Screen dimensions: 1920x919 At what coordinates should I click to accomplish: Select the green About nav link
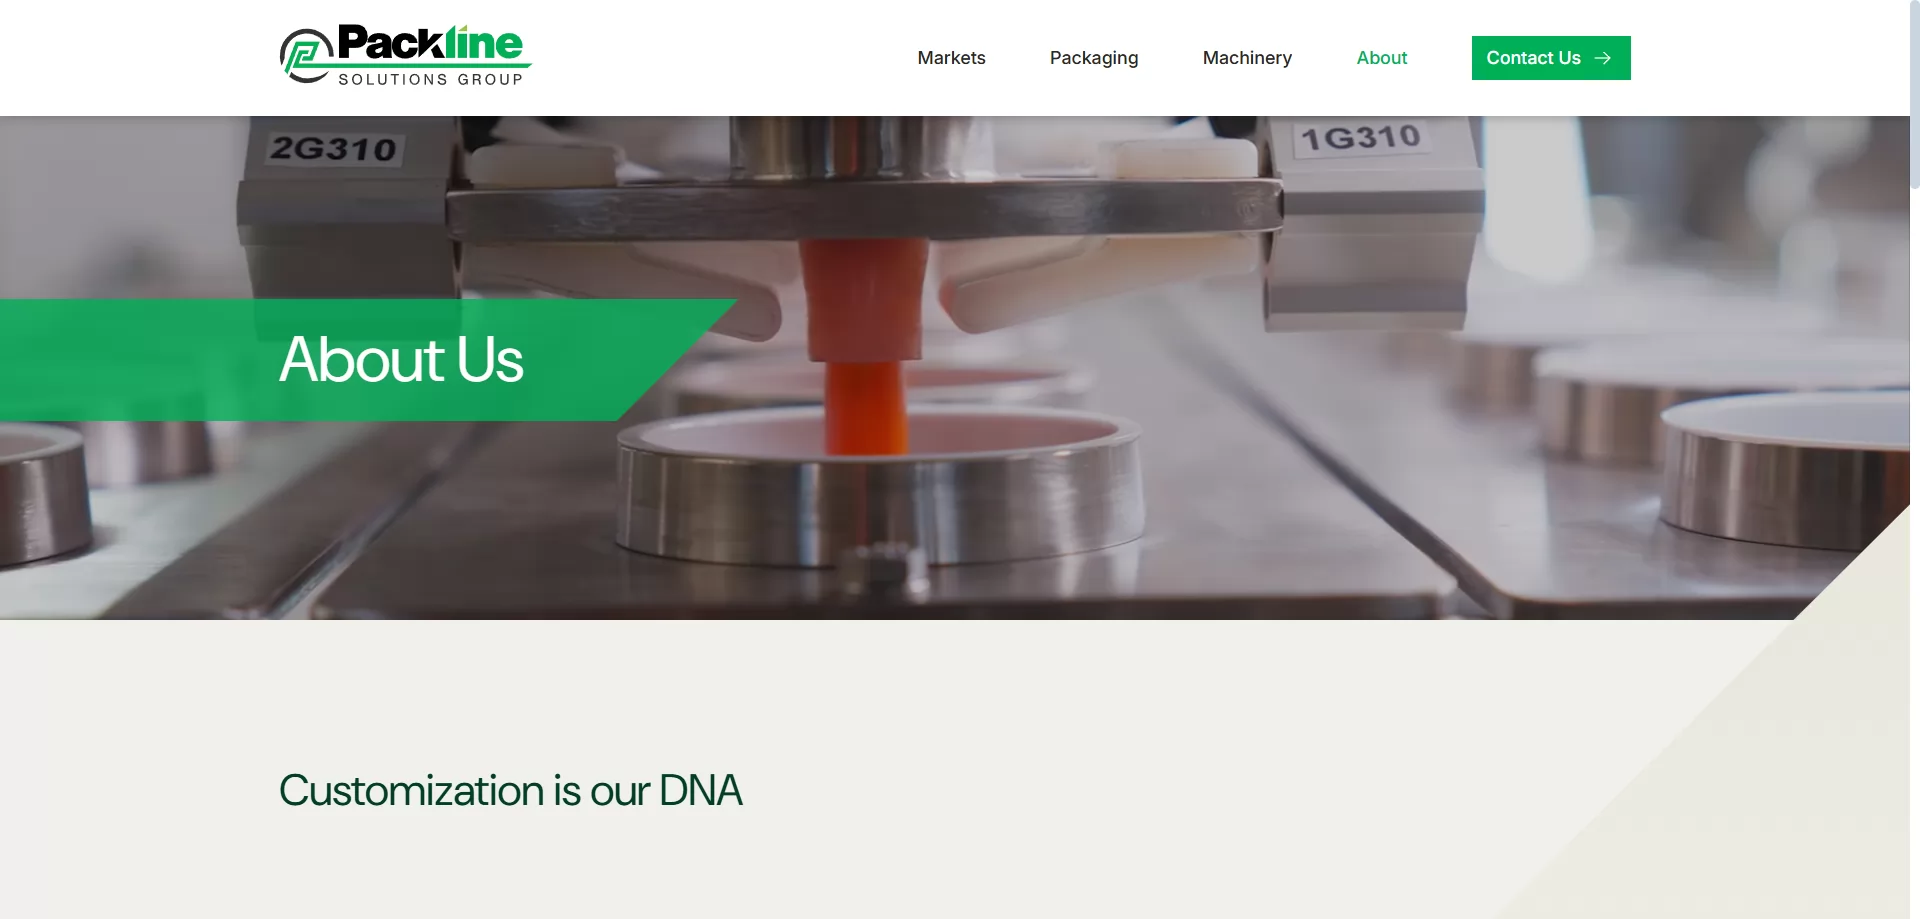click(x=1382, y=58)
